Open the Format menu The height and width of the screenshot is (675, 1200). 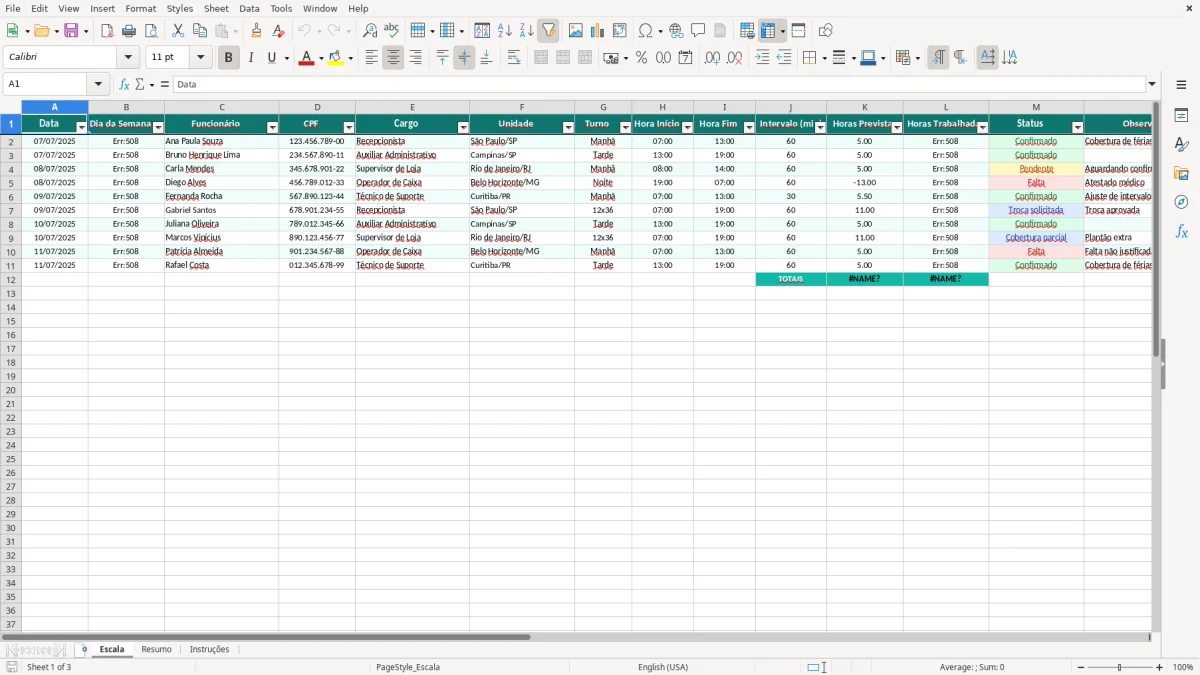coord(141,8)
